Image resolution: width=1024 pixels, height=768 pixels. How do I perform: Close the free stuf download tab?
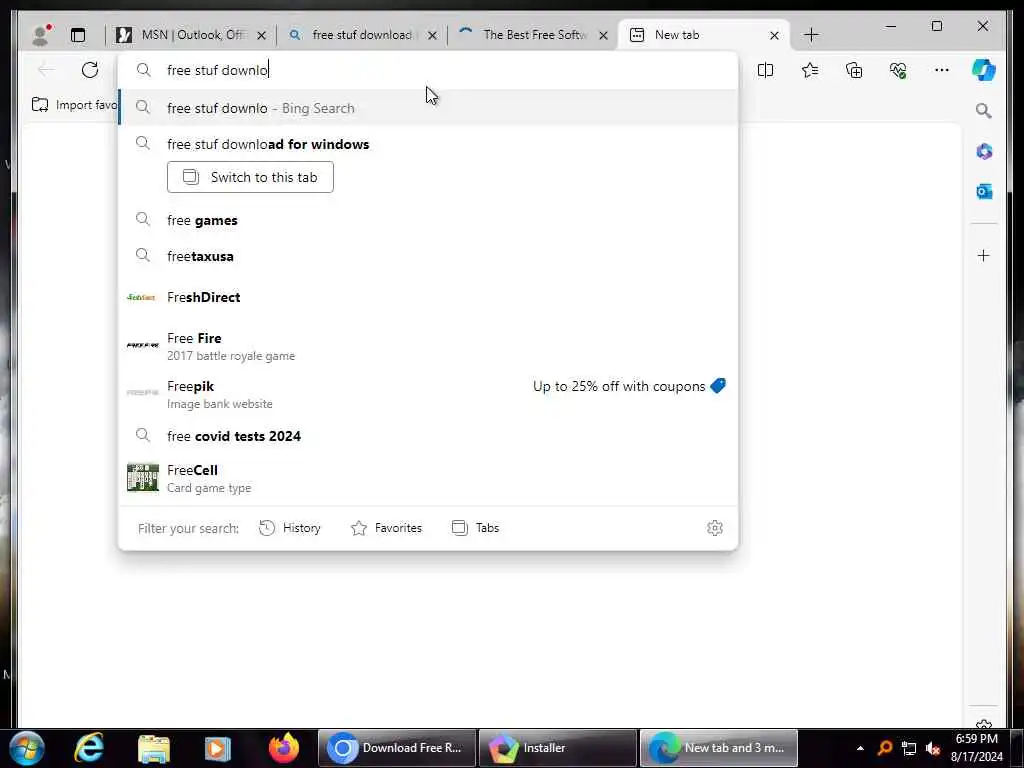pos(432,35)
